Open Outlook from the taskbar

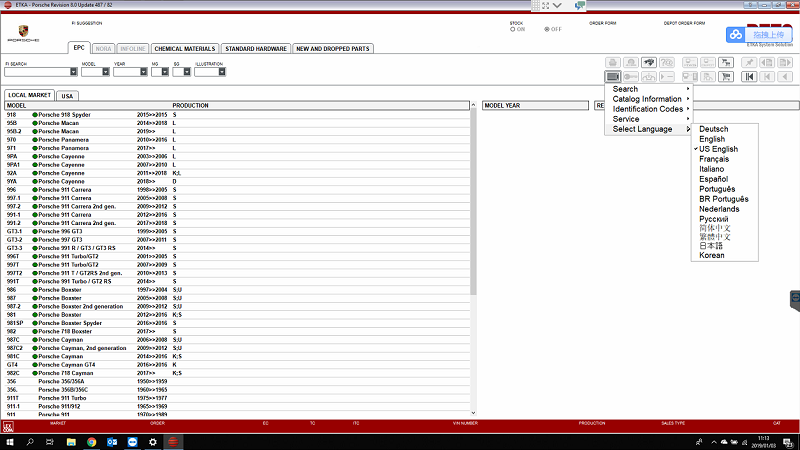pyautogui.click(x=112, y=442)
